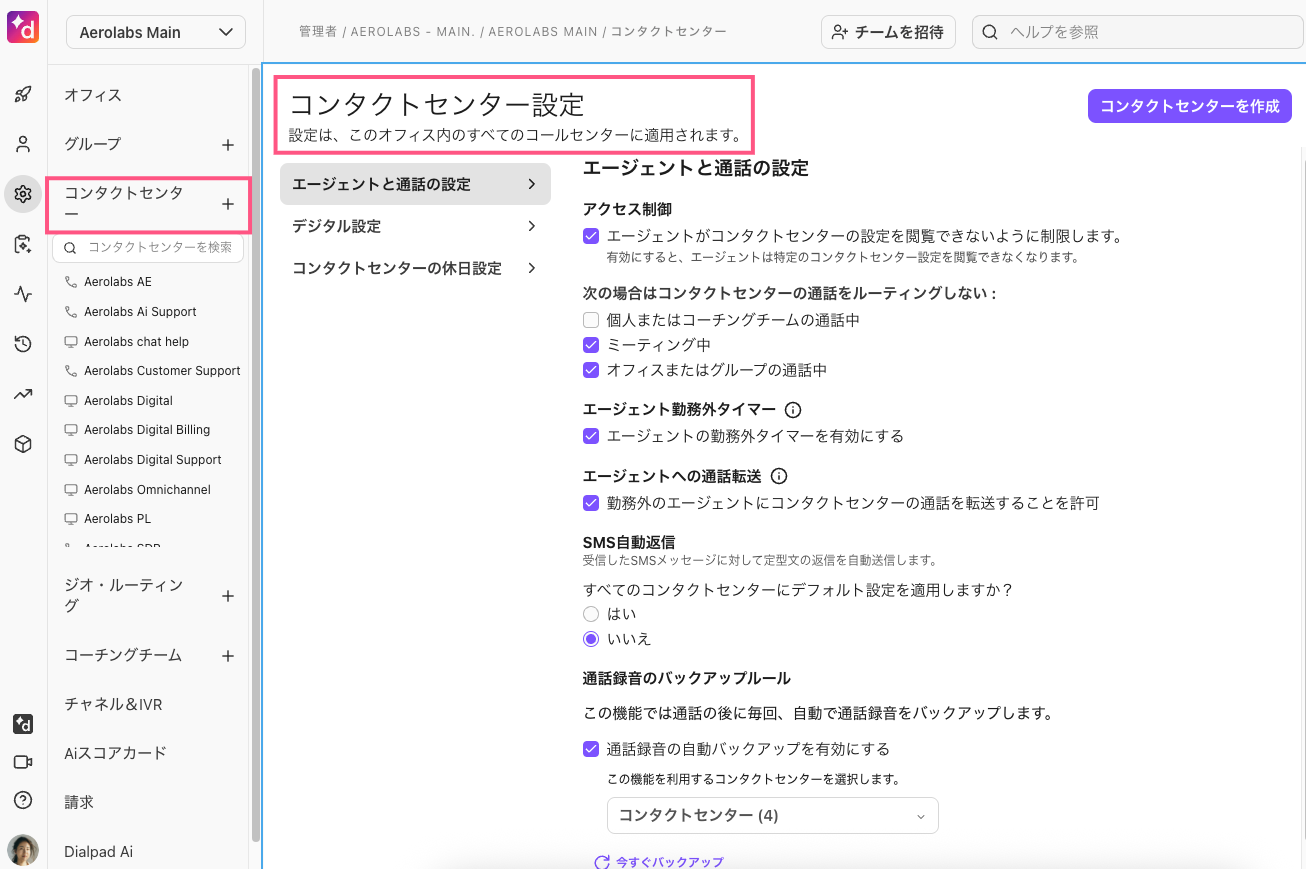Click the phone icon next to Aerolabs AE
The height and width of the screenshot is (869, 1306).
pyautogui.click(x=71, y=282)
